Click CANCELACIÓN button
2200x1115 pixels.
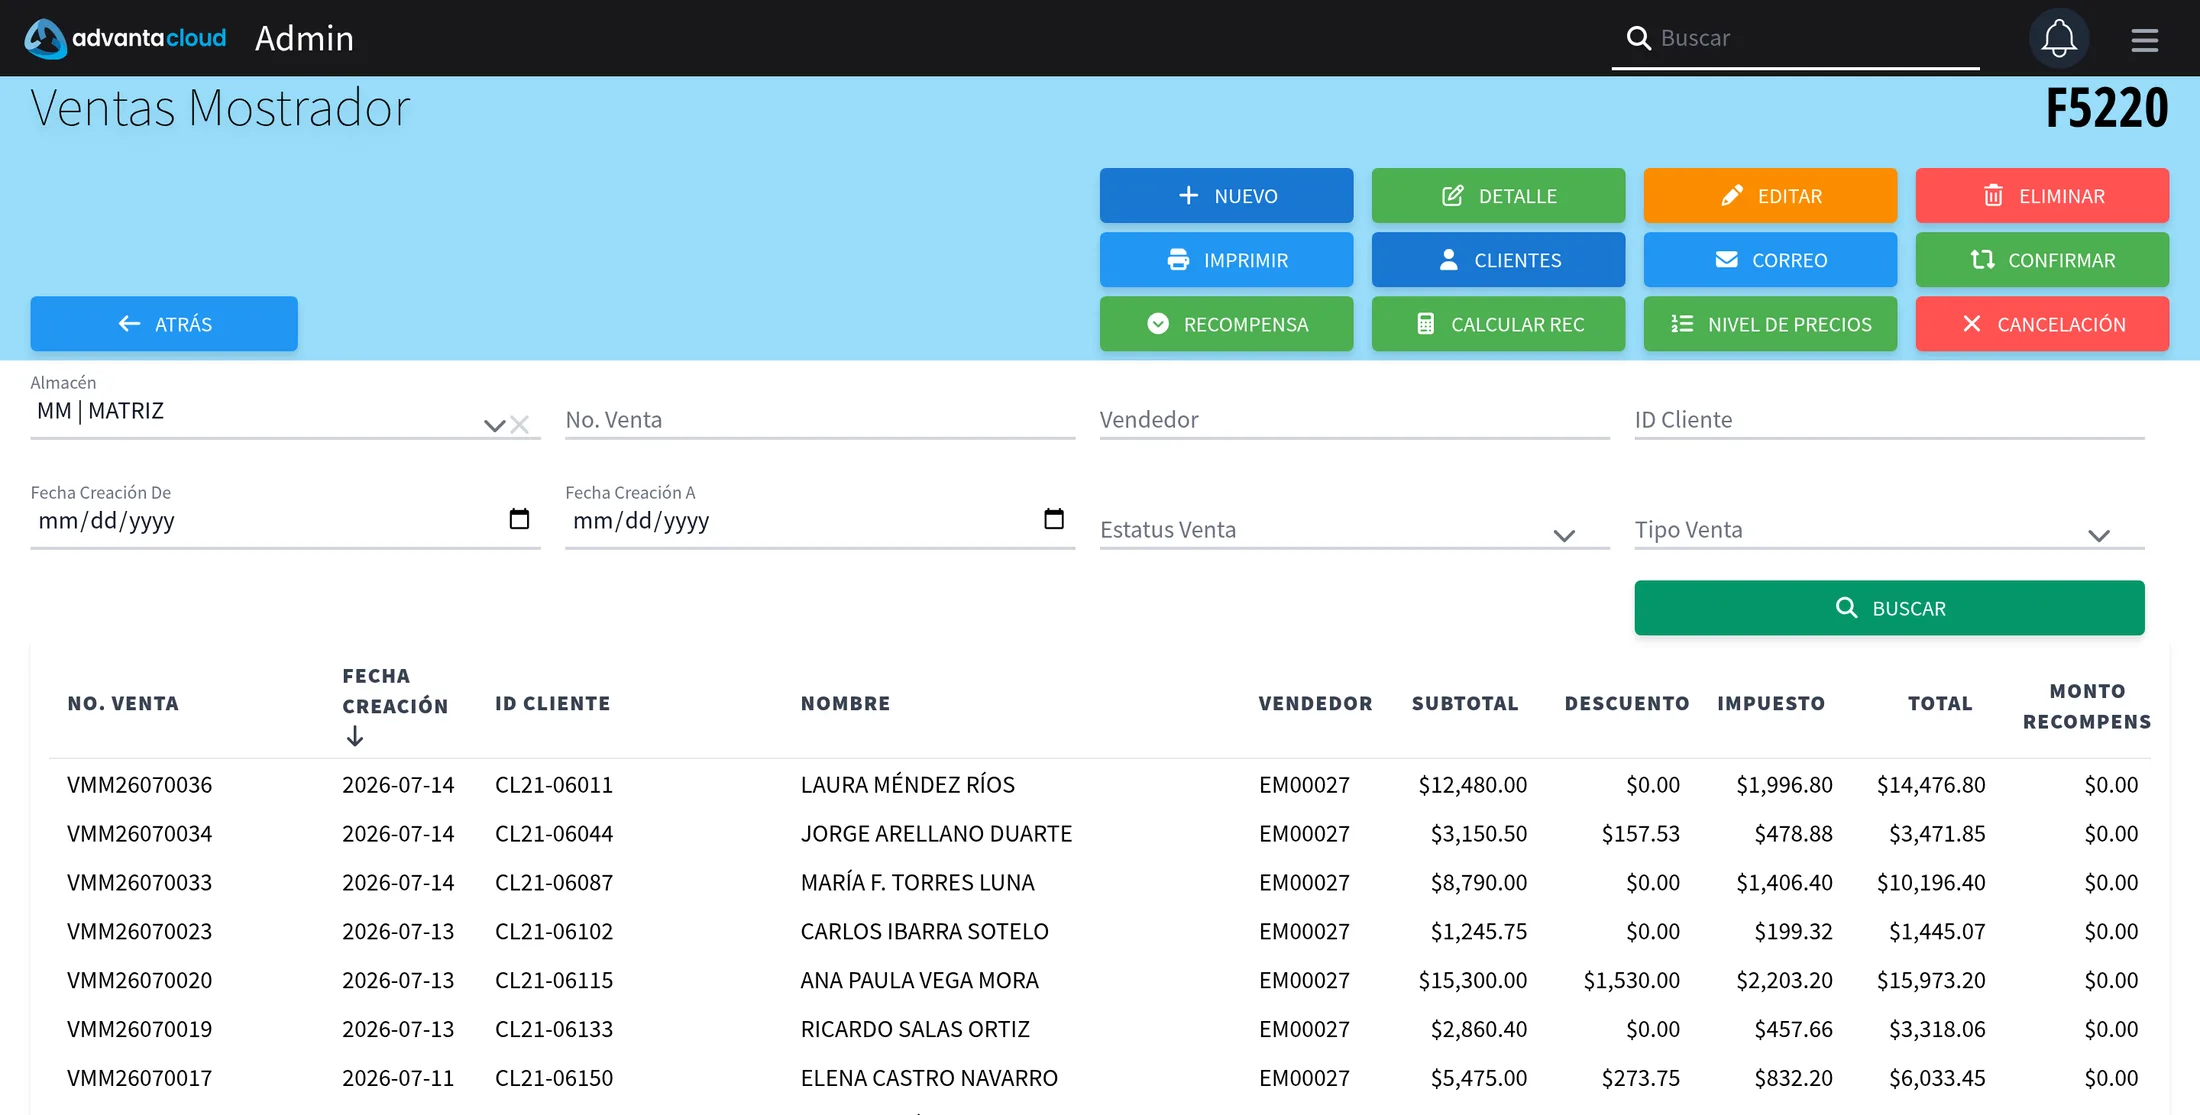click(2042, 324)
